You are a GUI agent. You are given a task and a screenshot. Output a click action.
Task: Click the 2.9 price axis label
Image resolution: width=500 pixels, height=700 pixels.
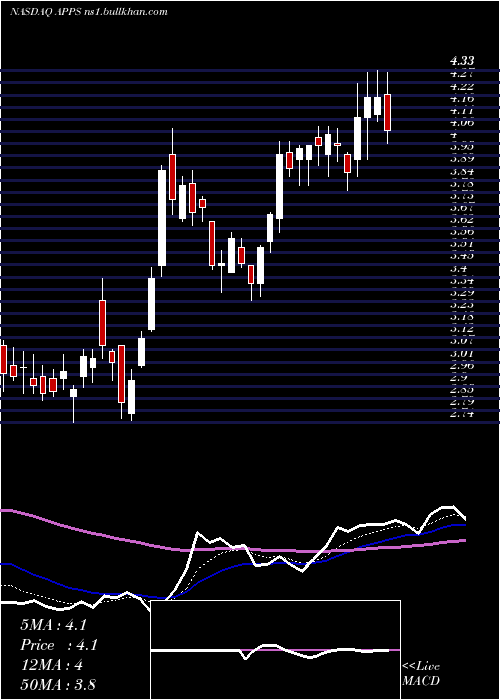pos(459,379)
